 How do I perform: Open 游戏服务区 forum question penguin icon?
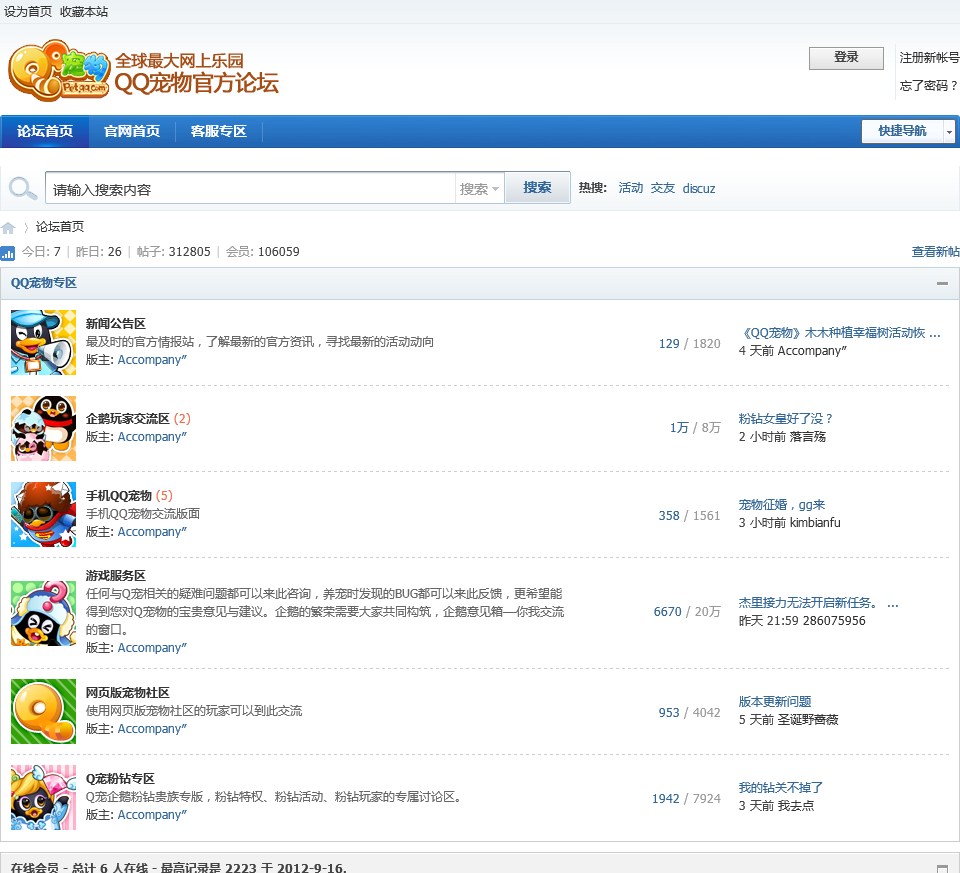click(43, 613)
